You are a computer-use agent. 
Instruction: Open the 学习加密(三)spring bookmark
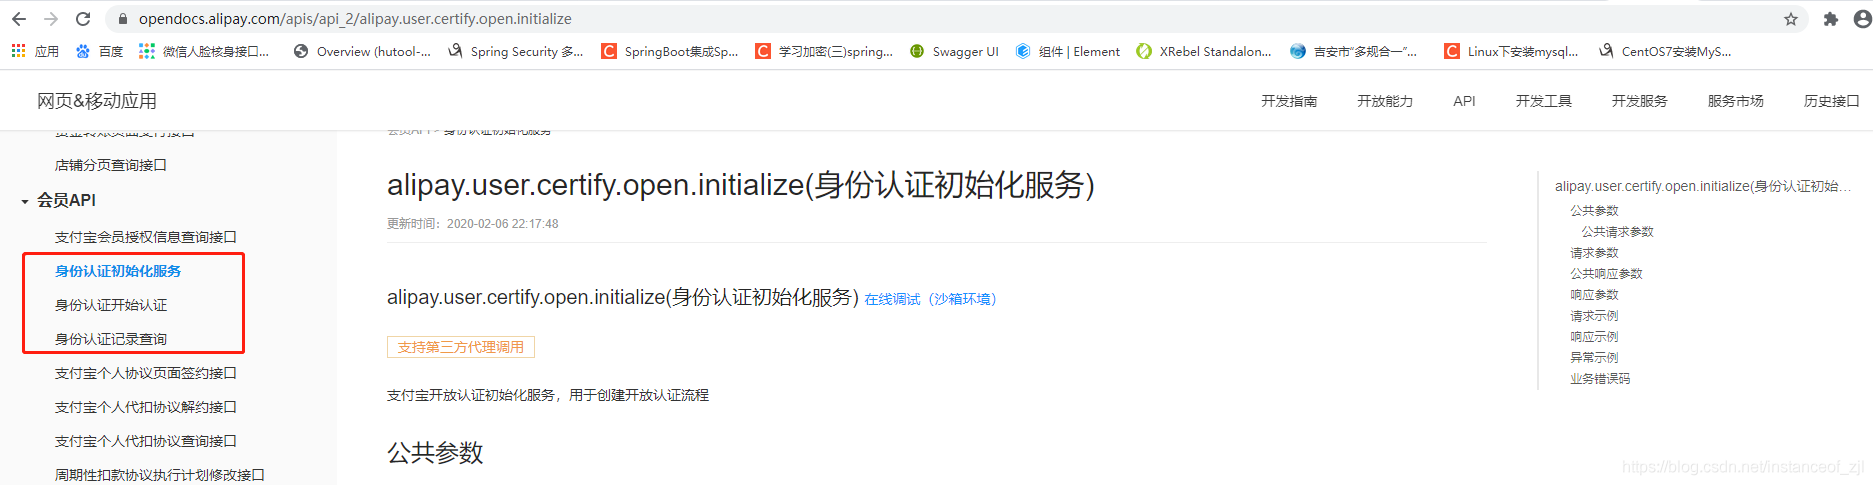pyautogui.click(x=824, y=51)
